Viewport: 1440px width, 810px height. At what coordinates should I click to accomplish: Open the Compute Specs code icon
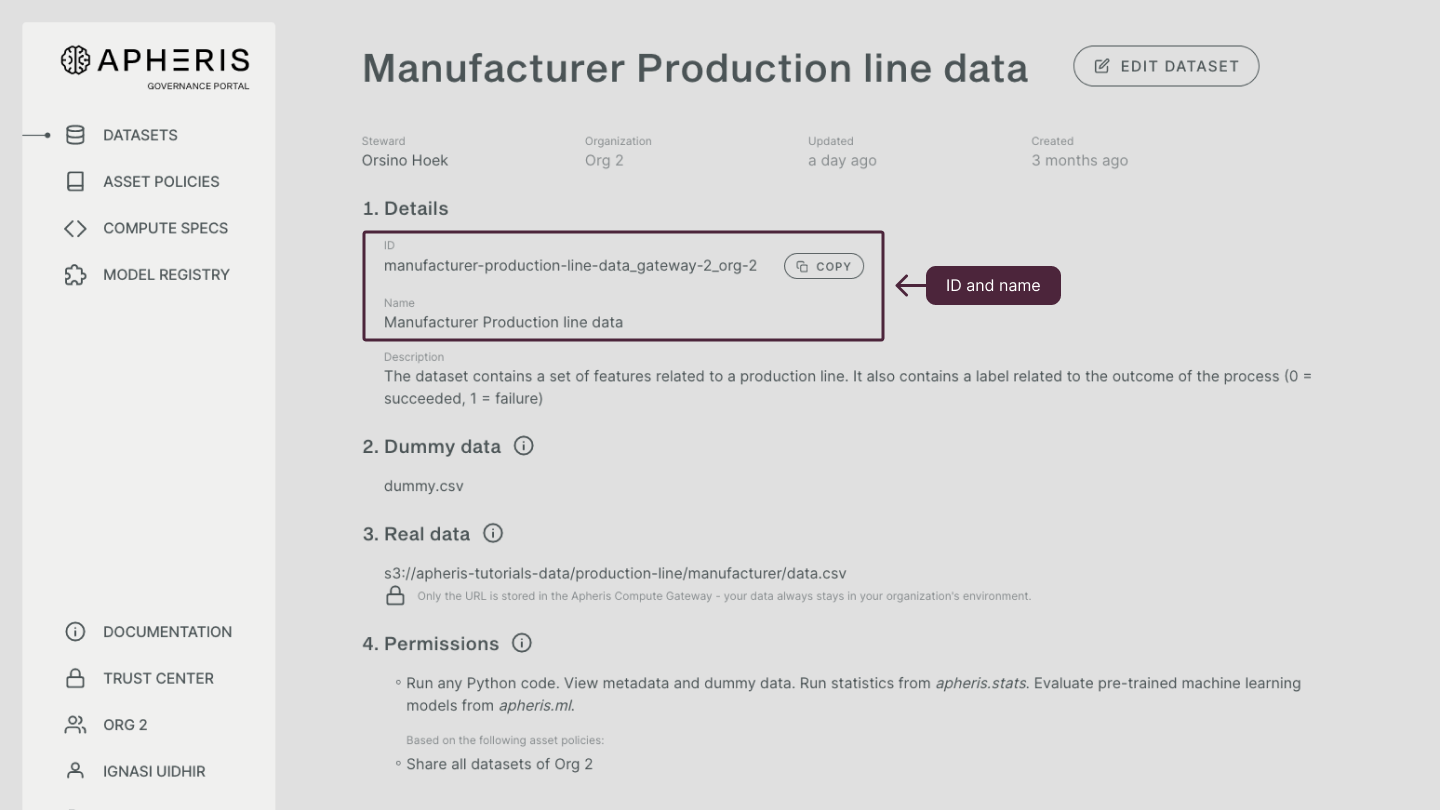click(x=75, y=228)
